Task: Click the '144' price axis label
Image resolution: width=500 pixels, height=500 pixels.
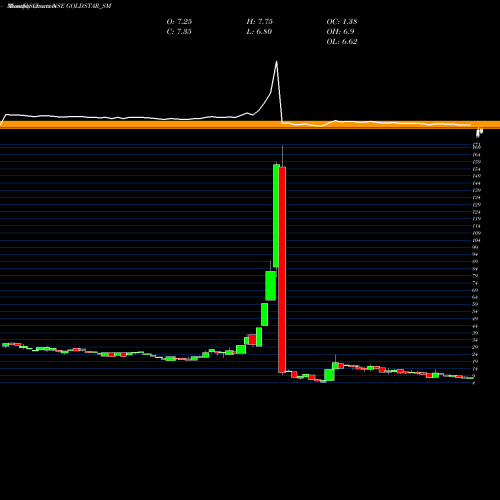Action: pos(477,184)
